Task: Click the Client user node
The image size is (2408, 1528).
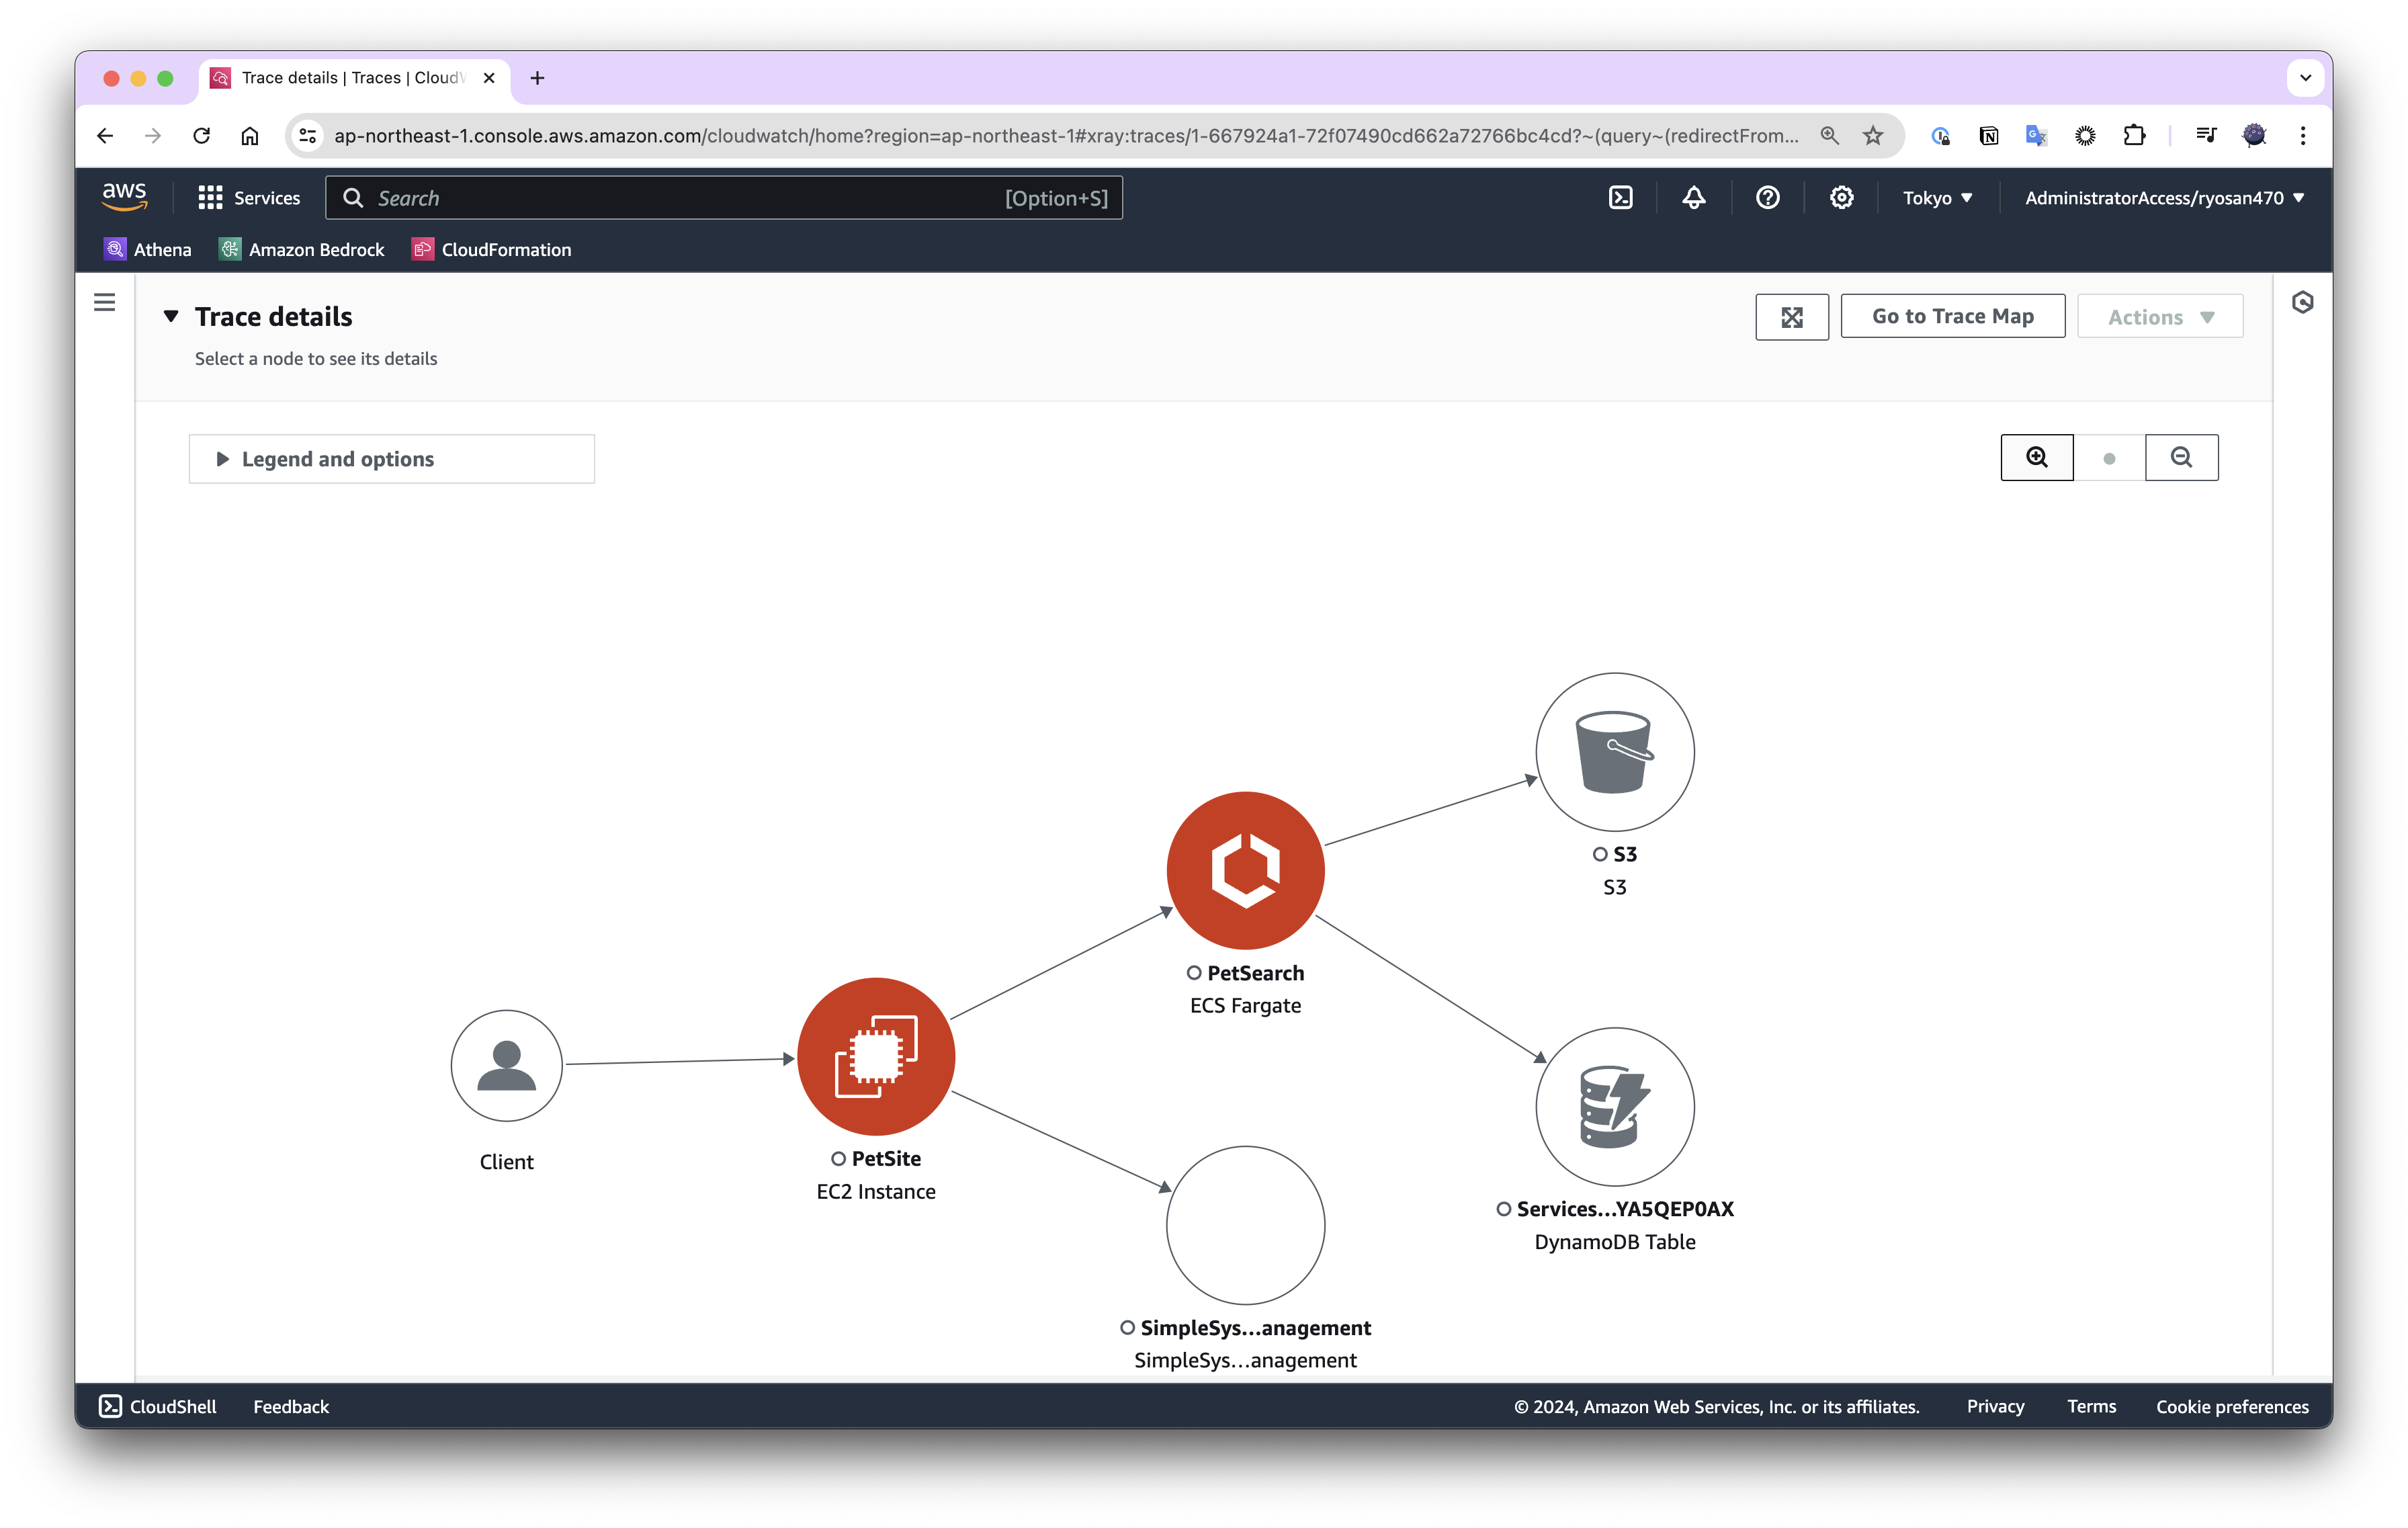Action: (506, 1065)
